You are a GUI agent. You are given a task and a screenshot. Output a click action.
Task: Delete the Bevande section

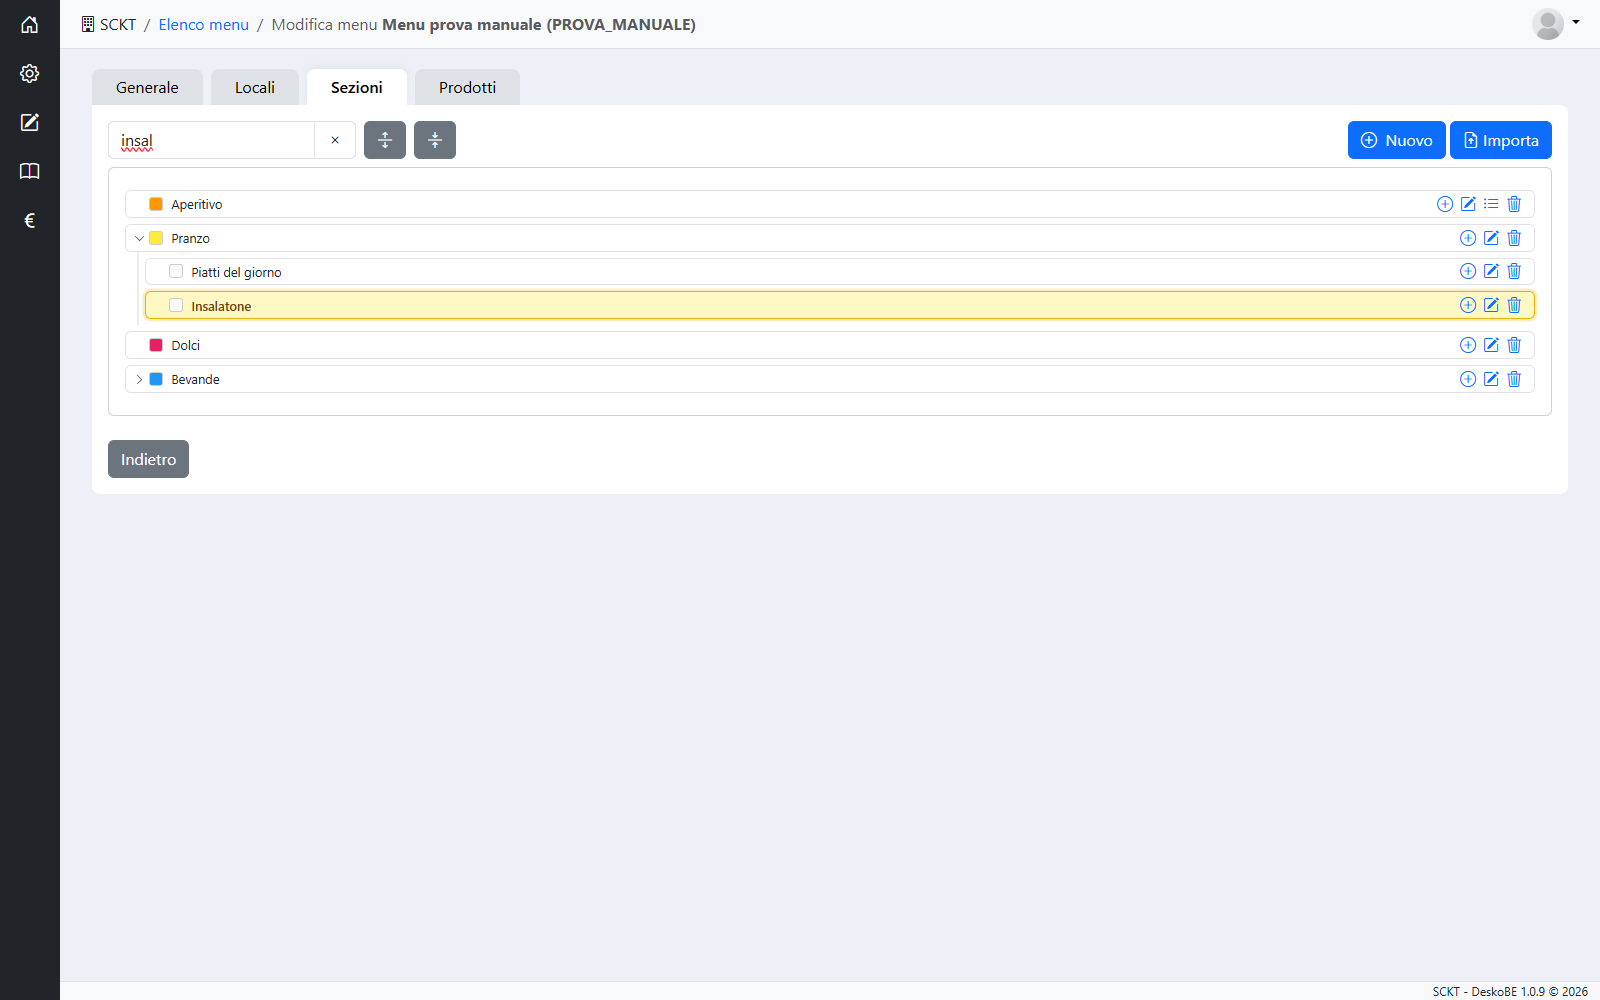point(1514,379)
